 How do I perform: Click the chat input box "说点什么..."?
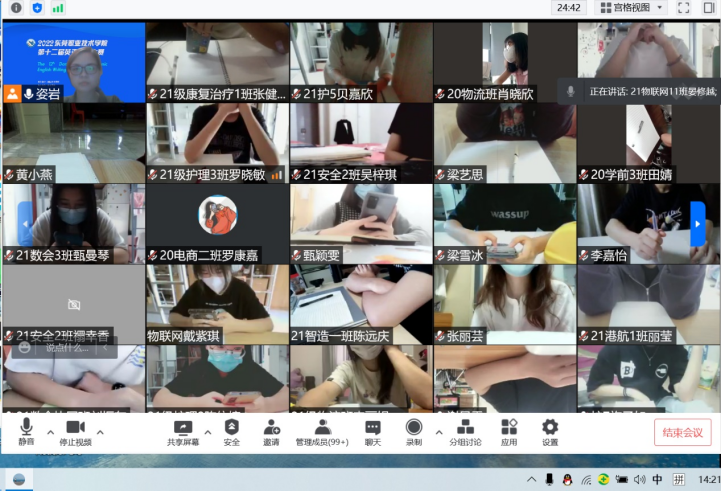pos(68,348)
